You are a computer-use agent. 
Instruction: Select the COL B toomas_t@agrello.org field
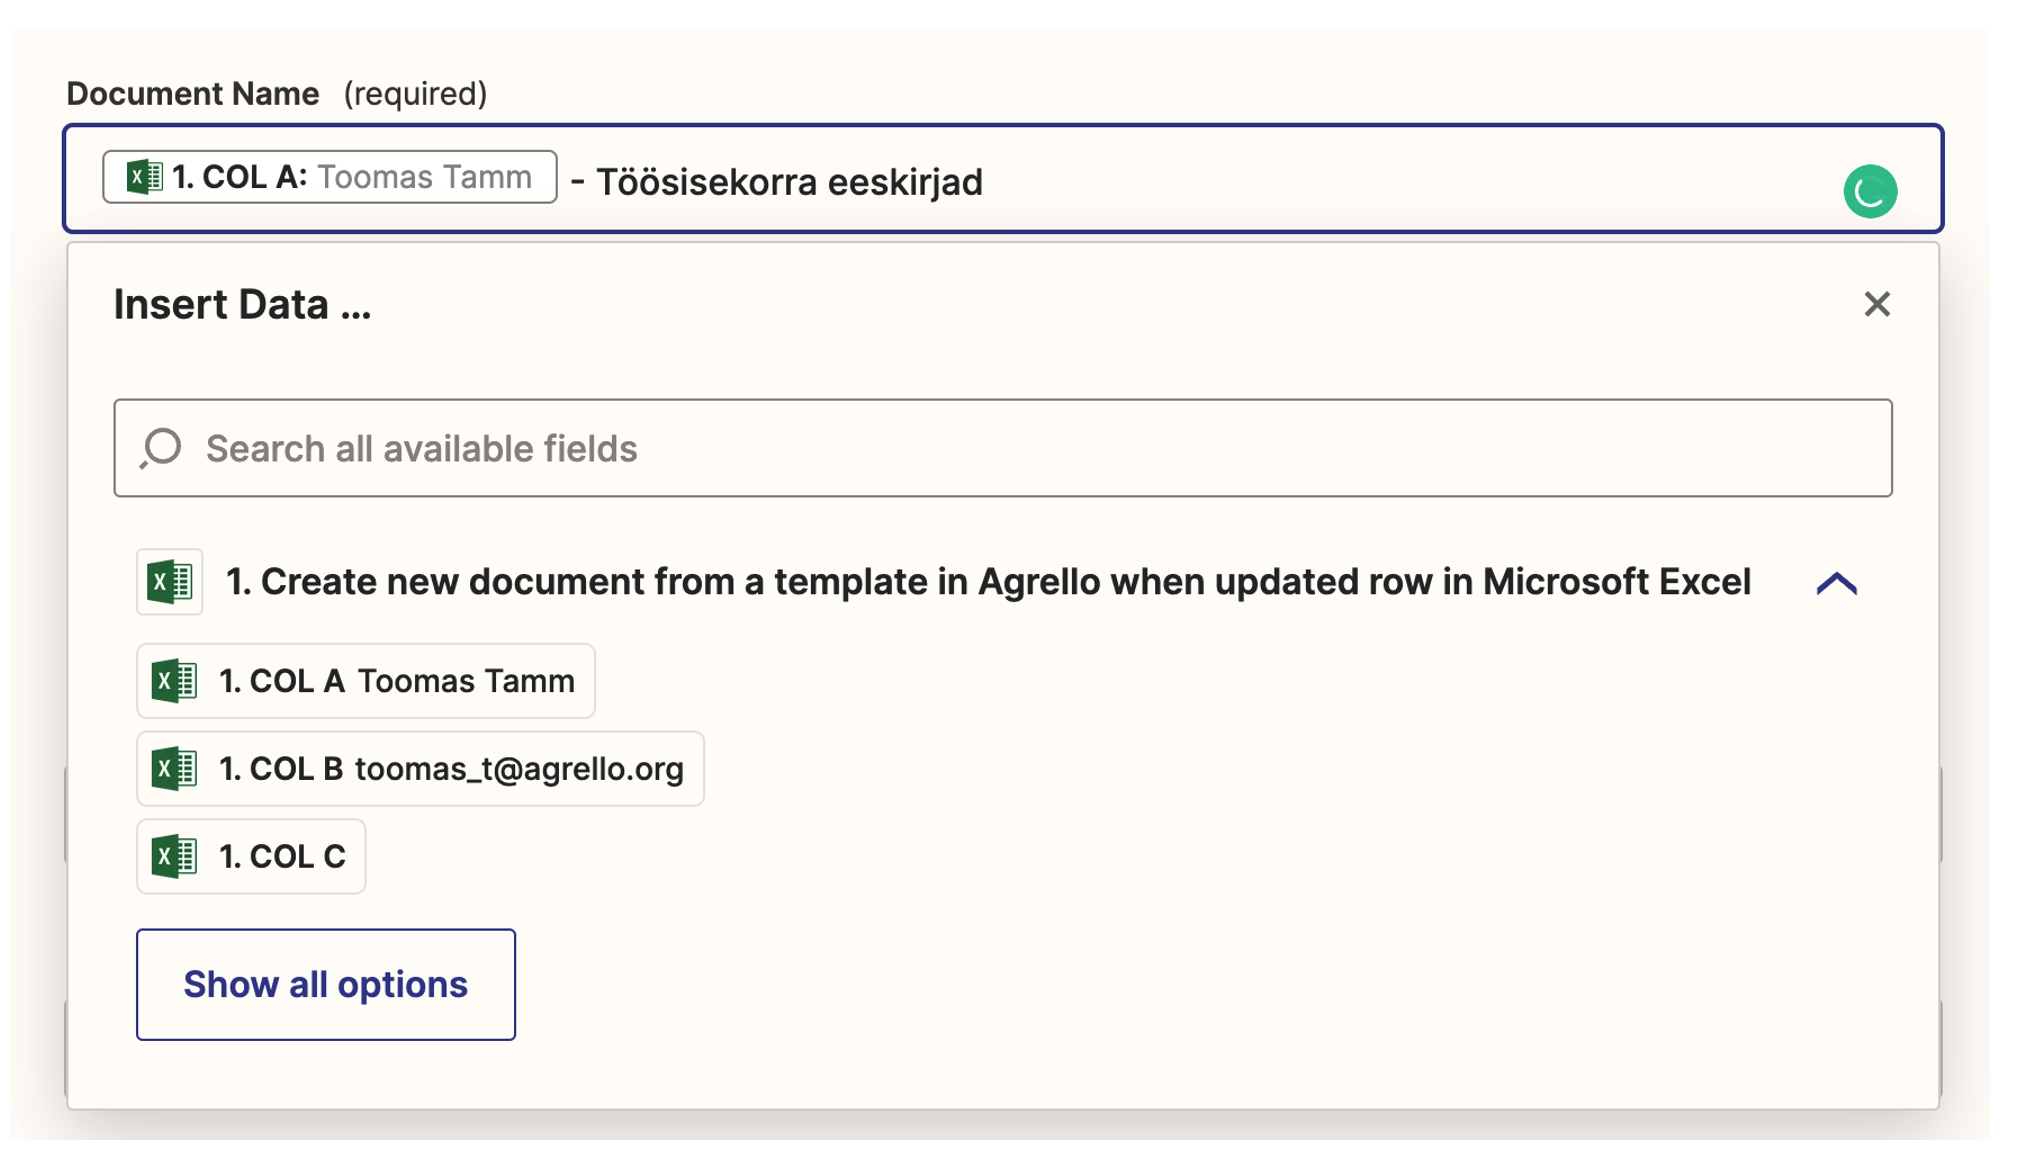pos(420,769)
